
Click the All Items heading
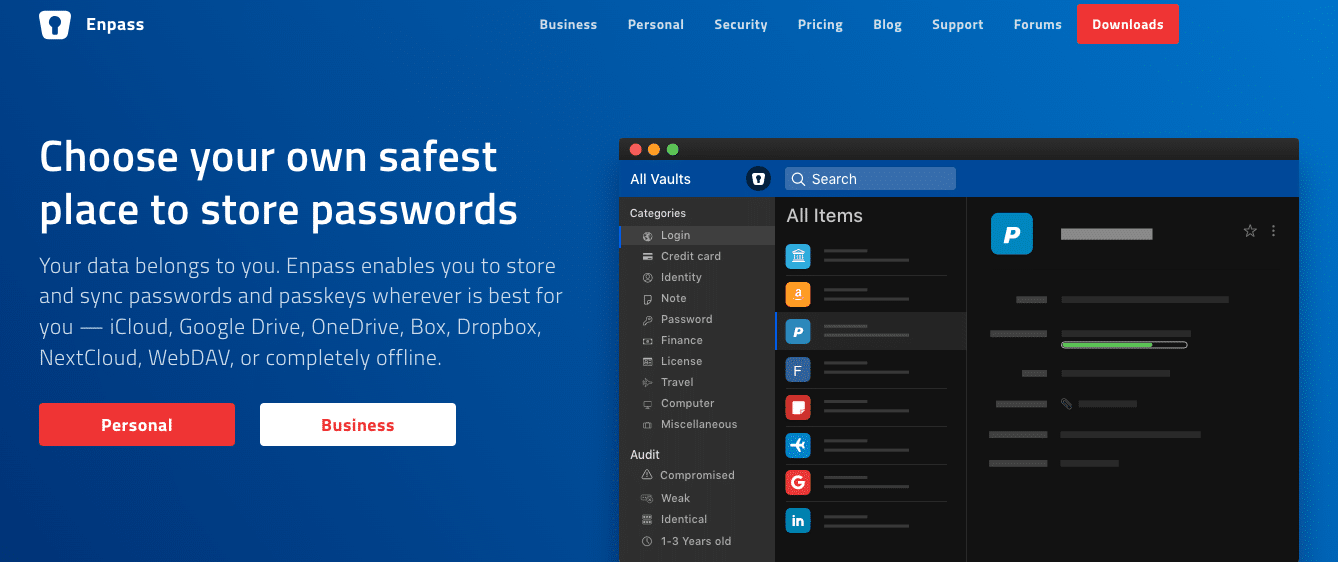point(824,215)
